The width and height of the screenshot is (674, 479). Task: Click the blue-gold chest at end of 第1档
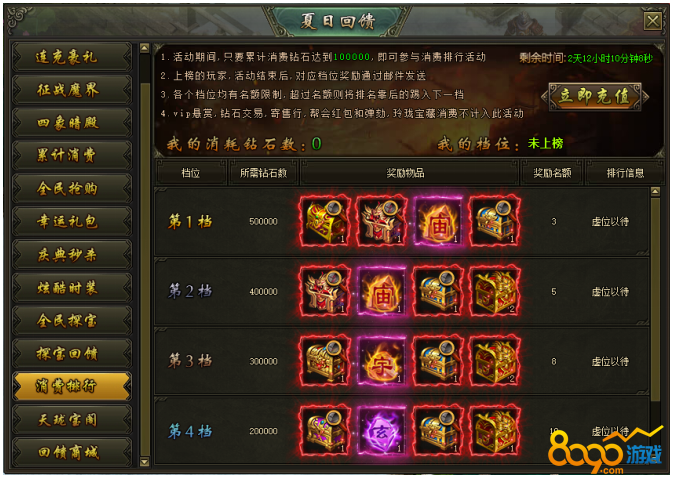click(x=495, y=222)
